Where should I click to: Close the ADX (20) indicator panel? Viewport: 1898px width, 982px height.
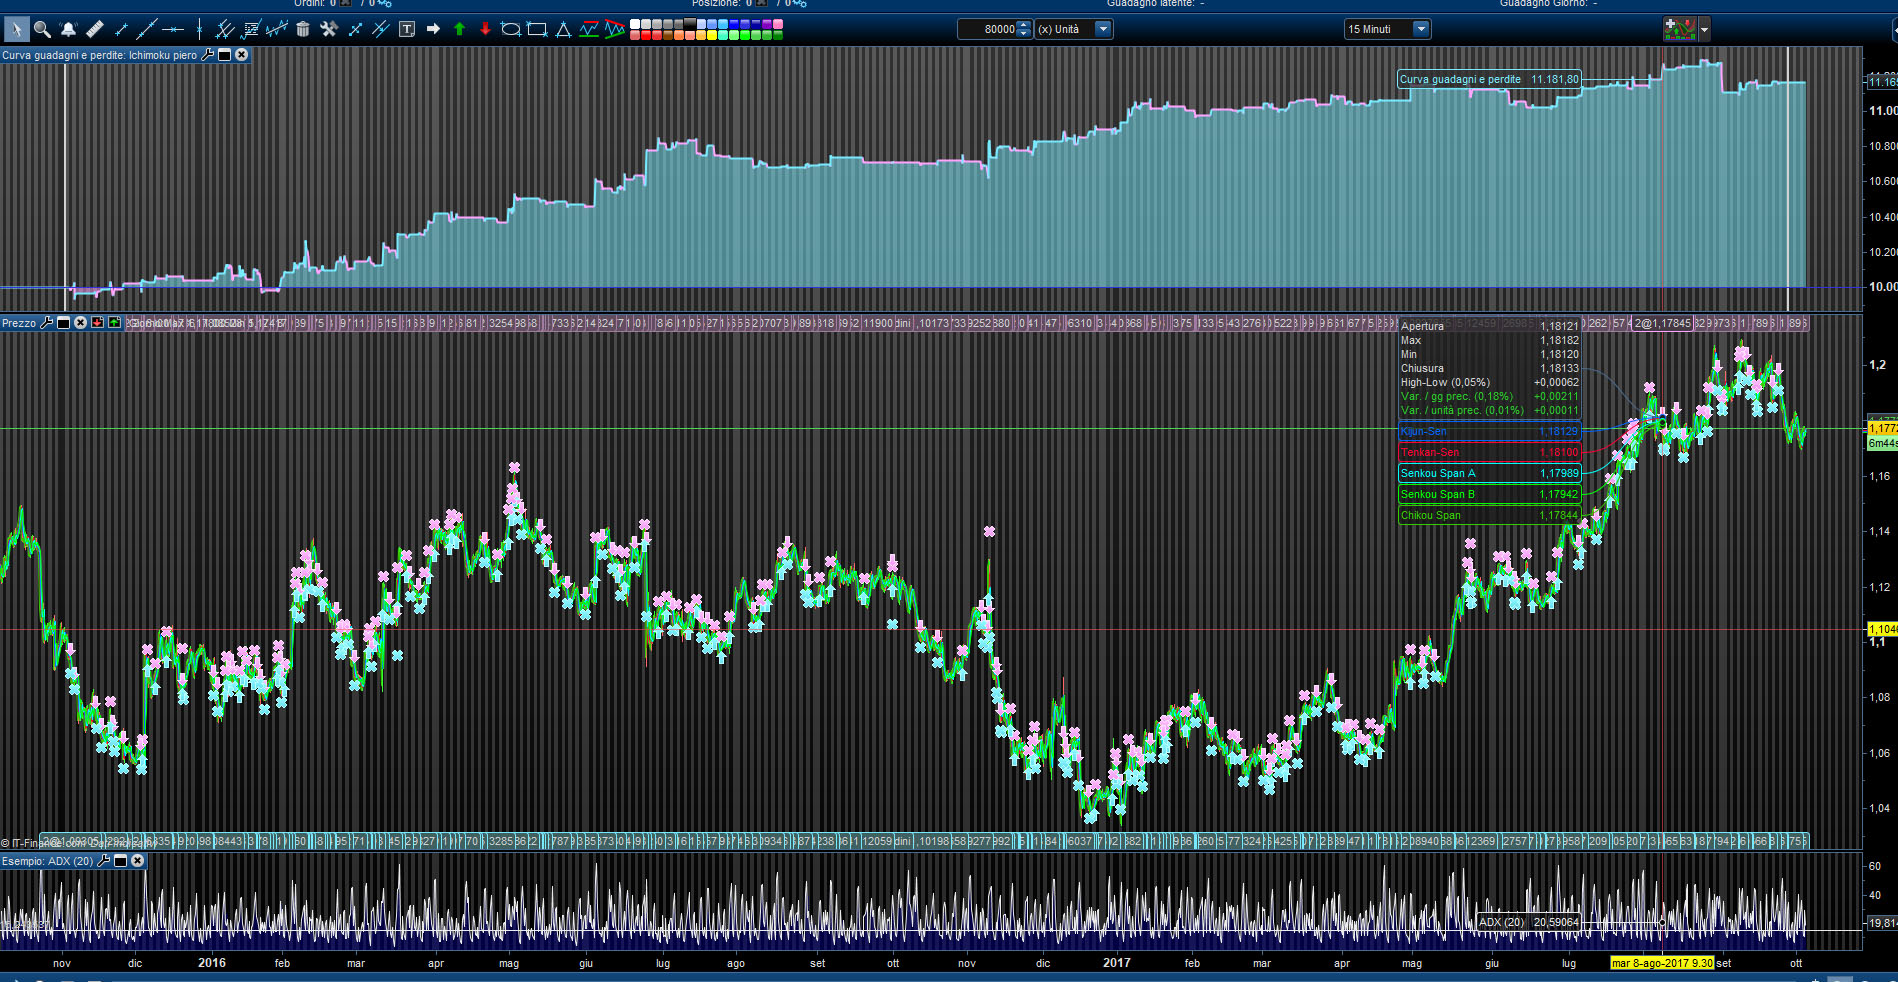pyautogui.click(x=137, y=861)
